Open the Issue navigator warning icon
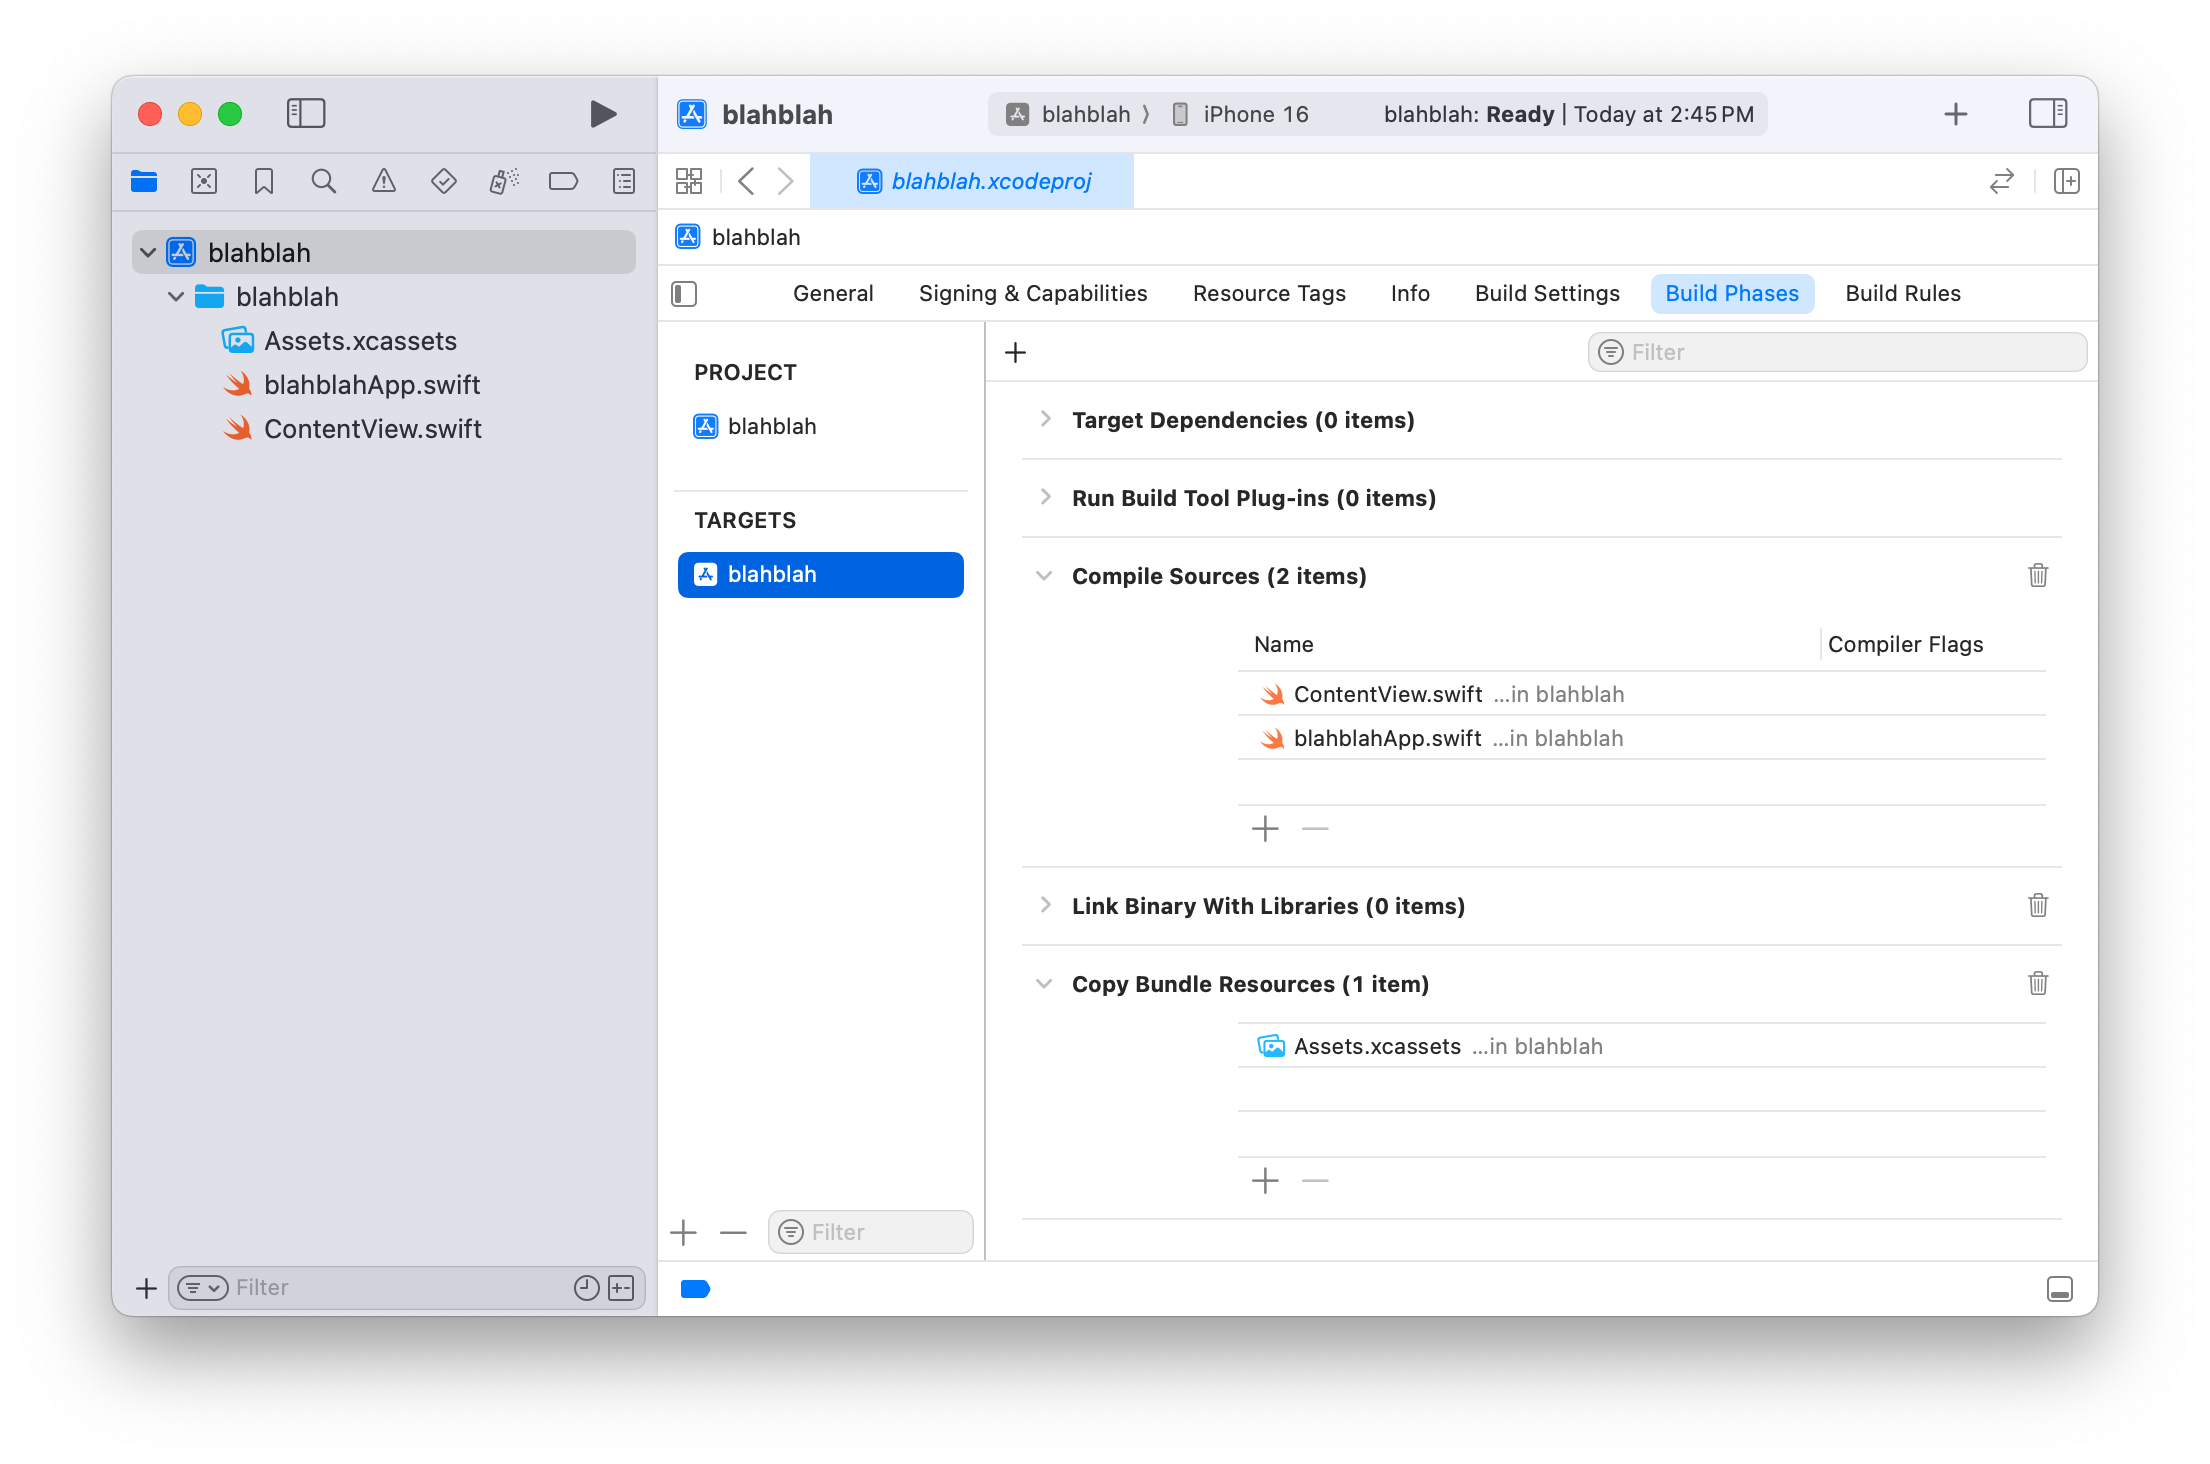 [384, 181]
